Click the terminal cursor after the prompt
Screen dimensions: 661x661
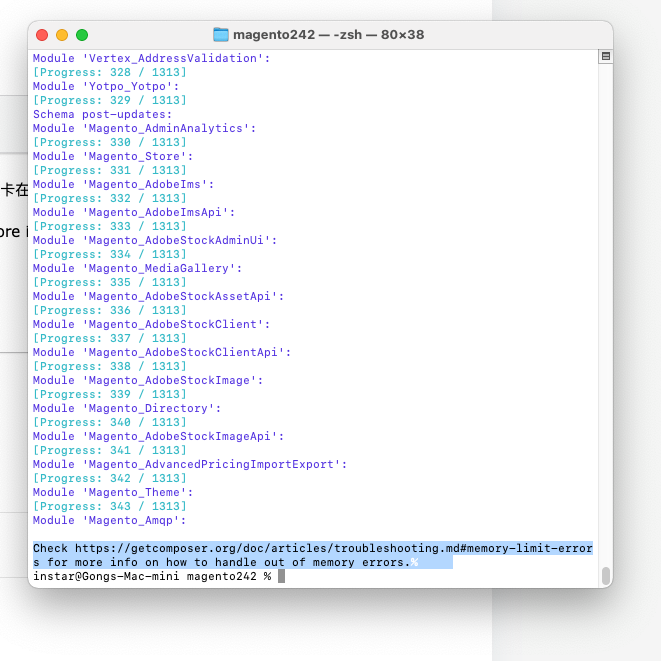click(282, 576)
